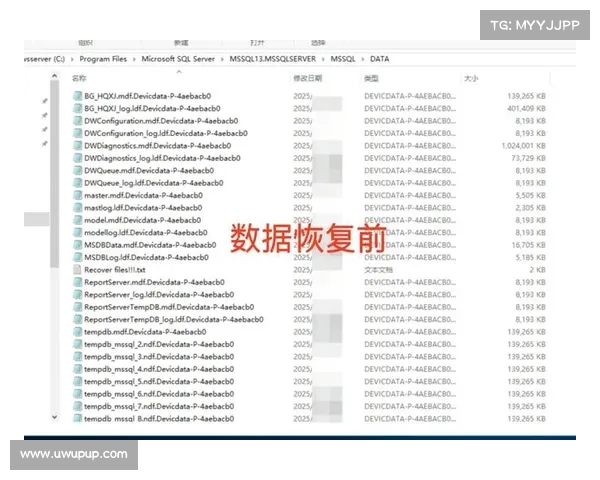Click DATA breadcrumb in address bar
This screenshot has width=600, height=480.
pyautogui.click(x=380, y=59)
